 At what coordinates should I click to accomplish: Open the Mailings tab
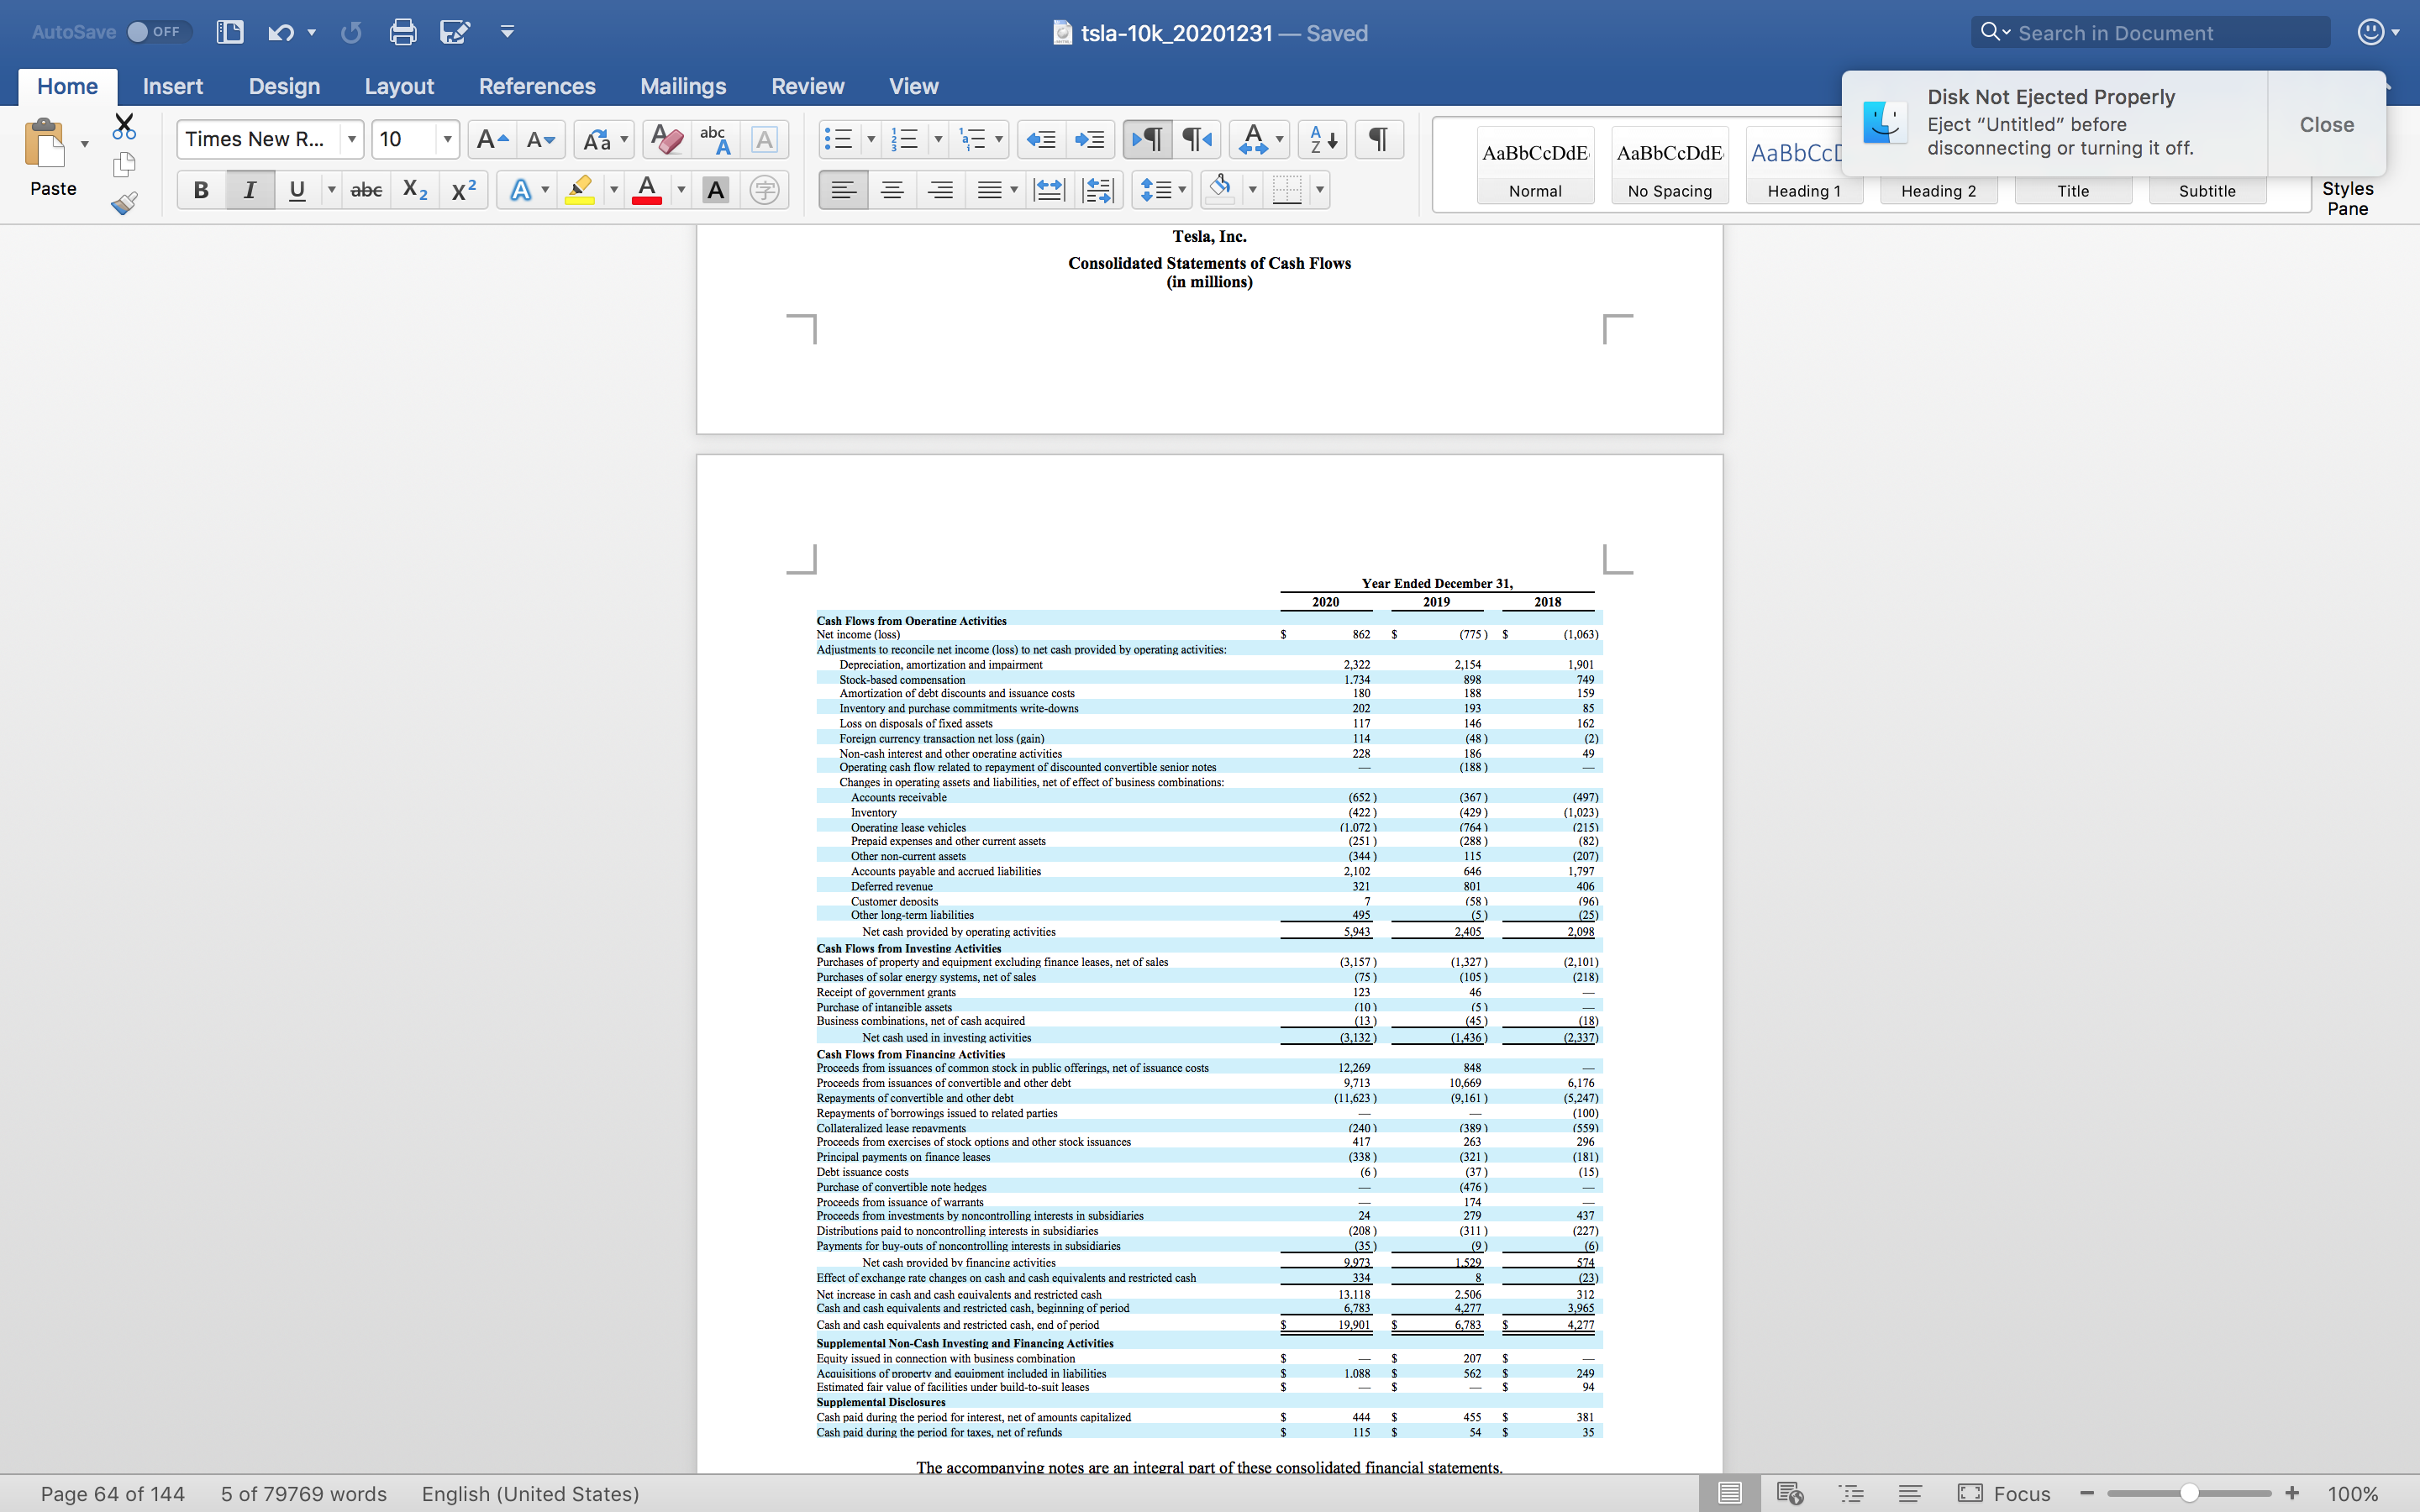[683, 86]
